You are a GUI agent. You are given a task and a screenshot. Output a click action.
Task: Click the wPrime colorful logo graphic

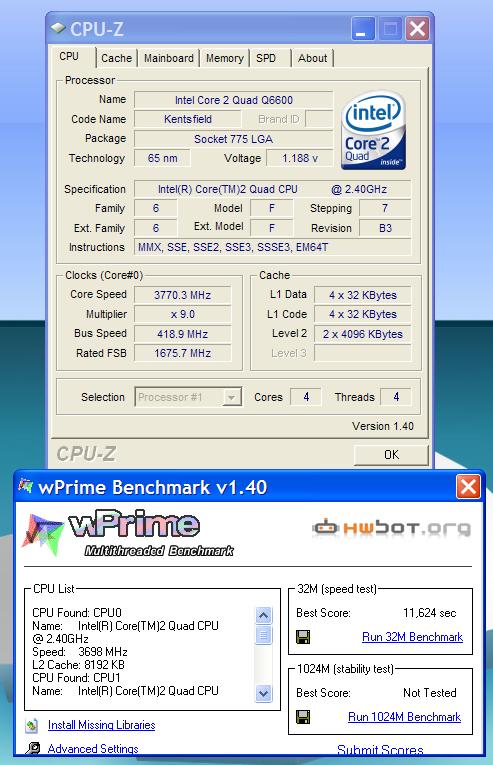point(43,534)
